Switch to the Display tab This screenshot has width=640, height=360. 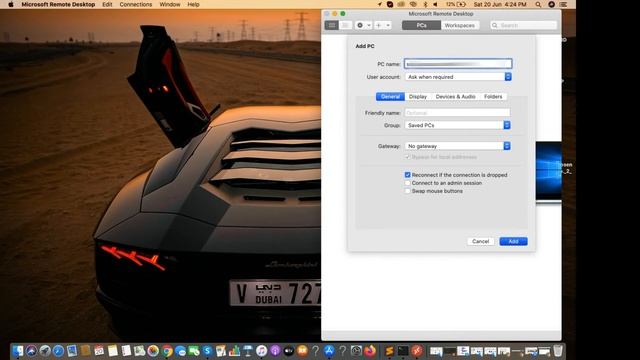tap(418, 97)
